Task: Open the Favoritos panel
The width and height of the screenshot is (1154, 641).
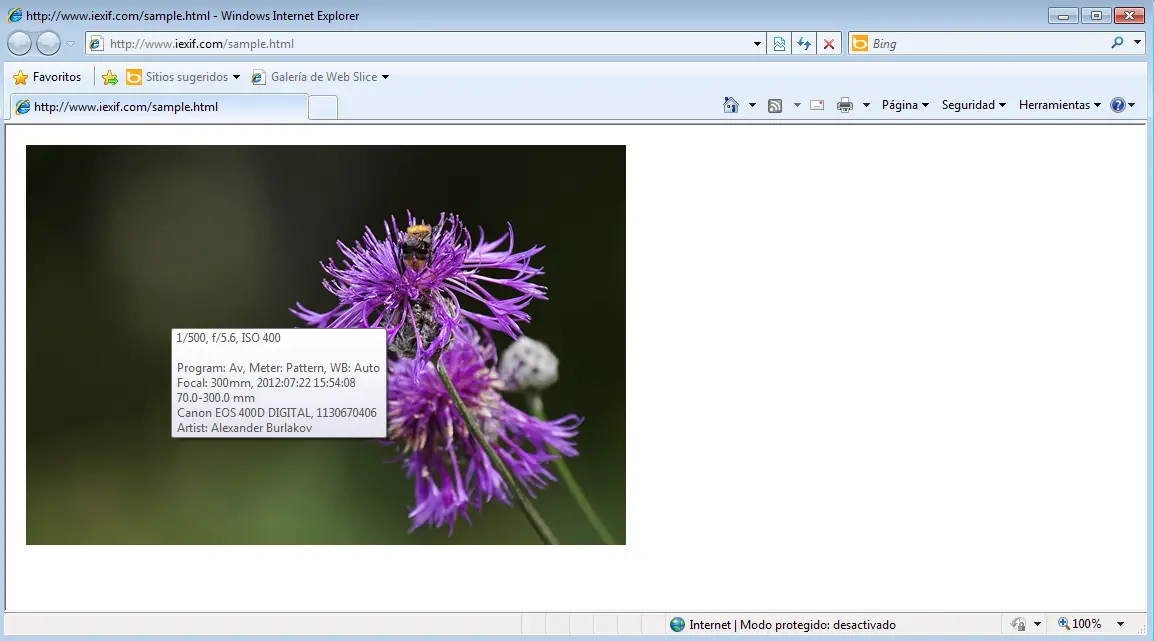Action: point(48,77)
